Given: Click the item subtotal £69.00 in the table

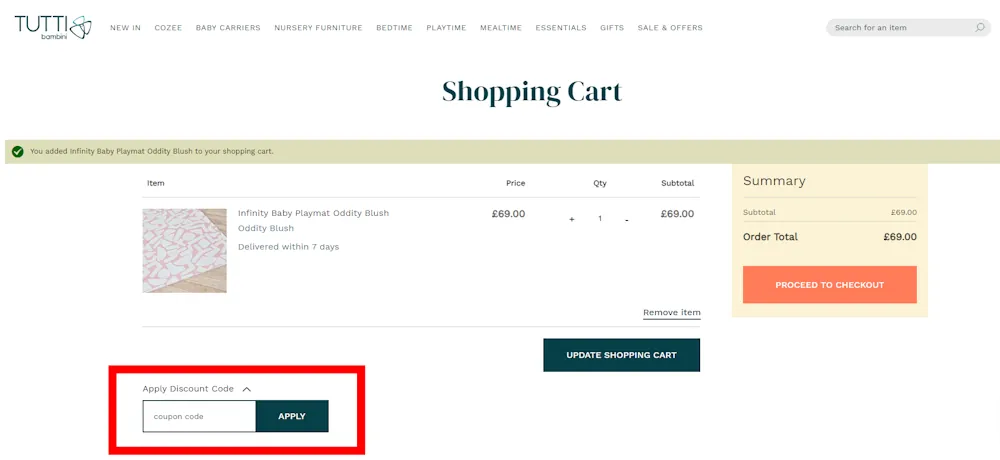Looking at the screenshot, I should click(677, 214).
